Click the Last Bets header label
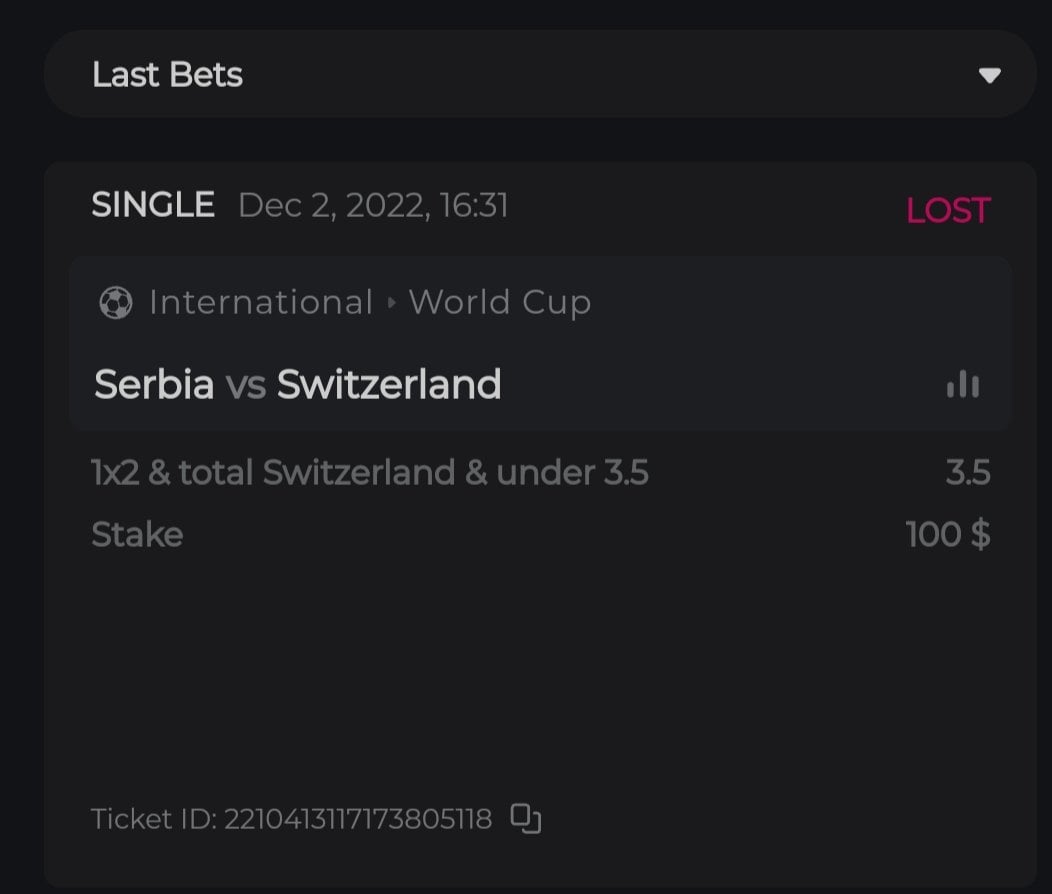 pyautogui.click(x=167, y=75)
